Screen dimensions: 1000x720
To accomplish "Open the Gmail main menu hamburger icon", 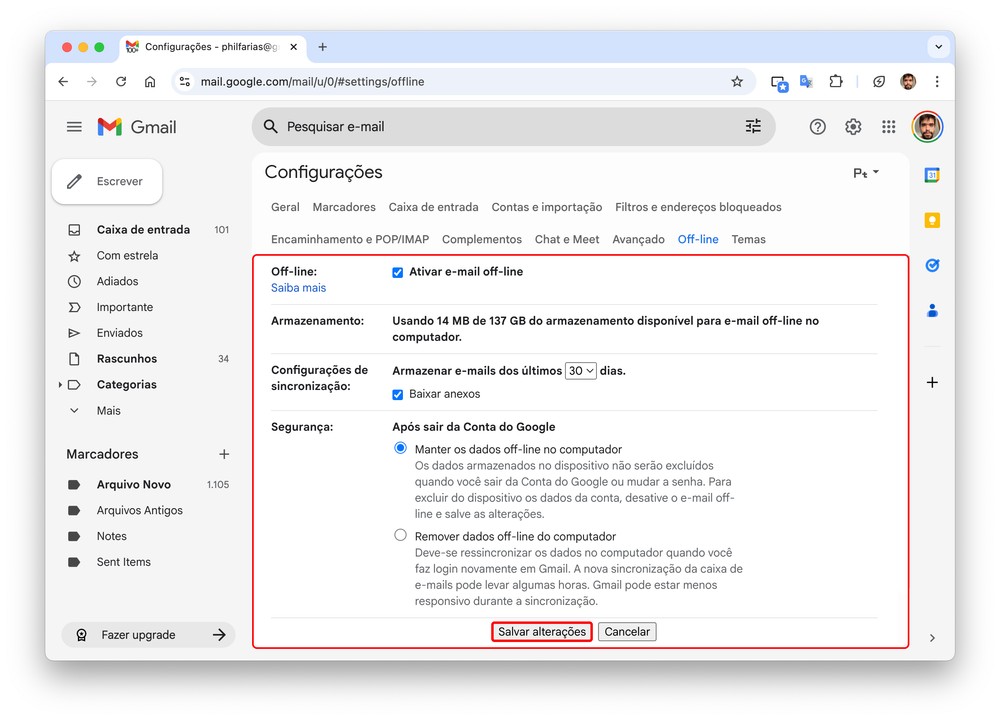I will tap(74, 127).
